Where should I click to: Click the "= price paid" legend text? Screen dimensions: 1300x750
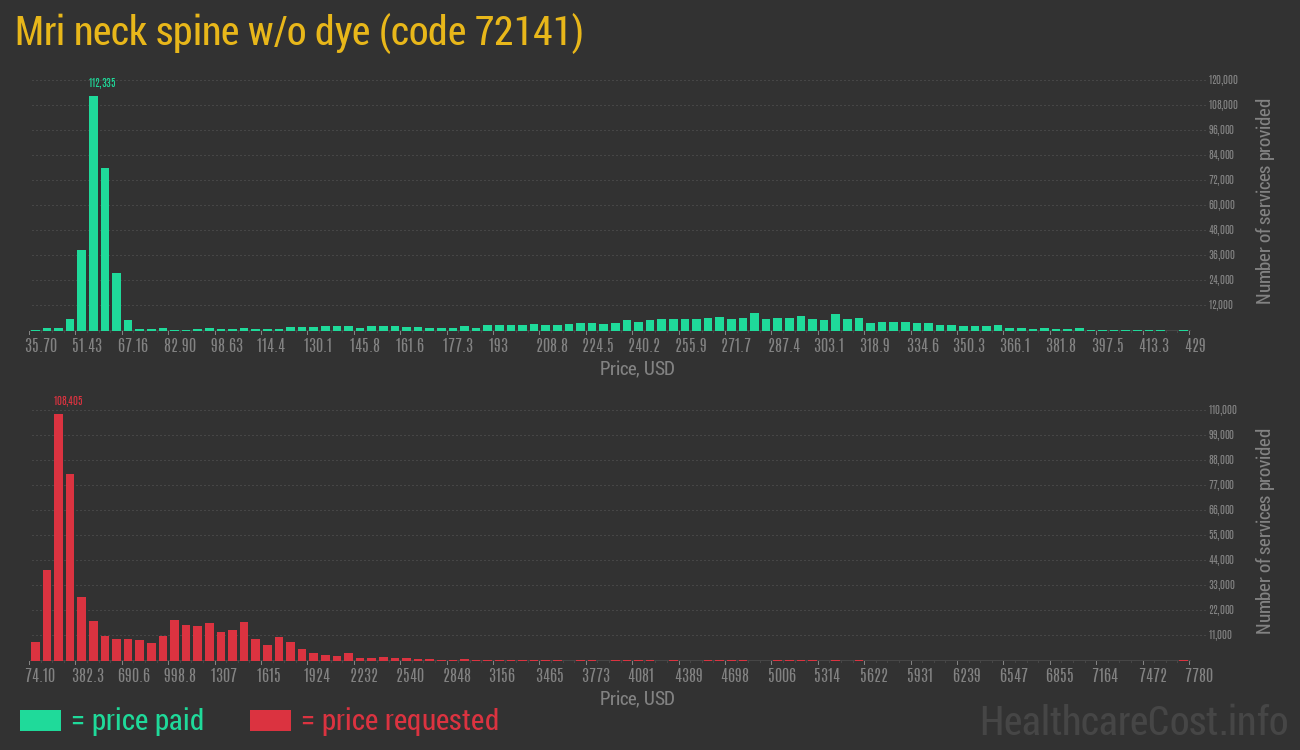click(x=138, y=720)
